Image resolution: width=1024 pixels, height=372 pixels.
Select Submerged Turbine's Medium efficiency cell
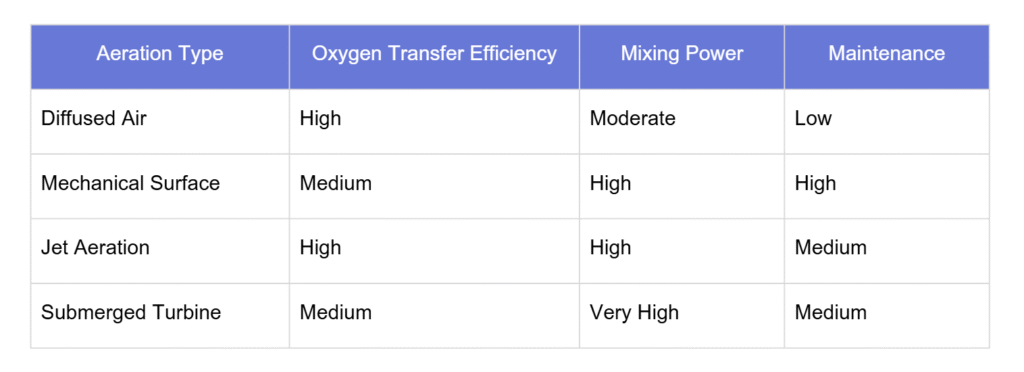[434, 315]
